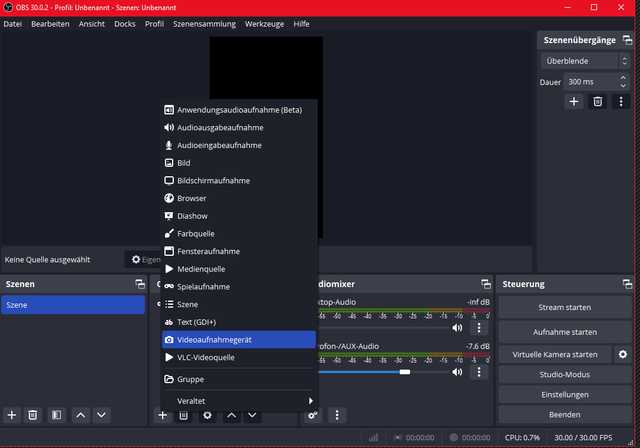640x448 pixels.
Task: Open scene filters icon in Szenen panel
Action: click(x=56, y=415)
